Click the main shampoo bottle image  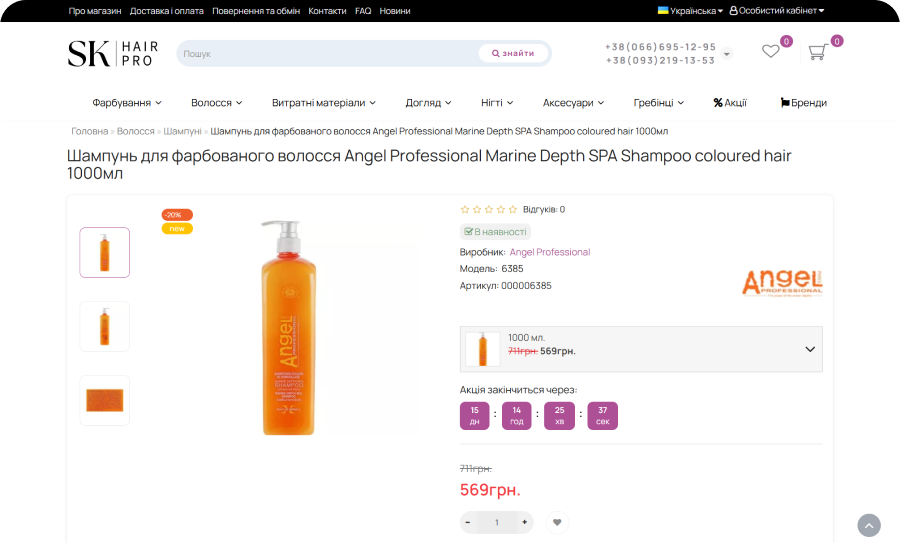289,328
